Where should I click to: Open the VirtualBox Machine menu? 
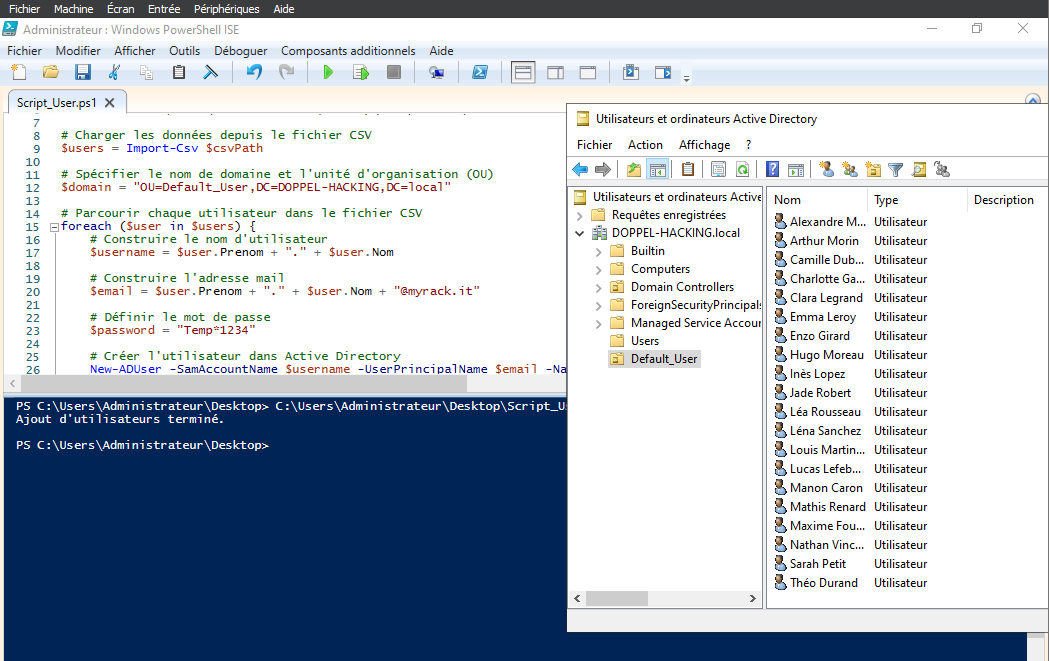tap(74, 9)
